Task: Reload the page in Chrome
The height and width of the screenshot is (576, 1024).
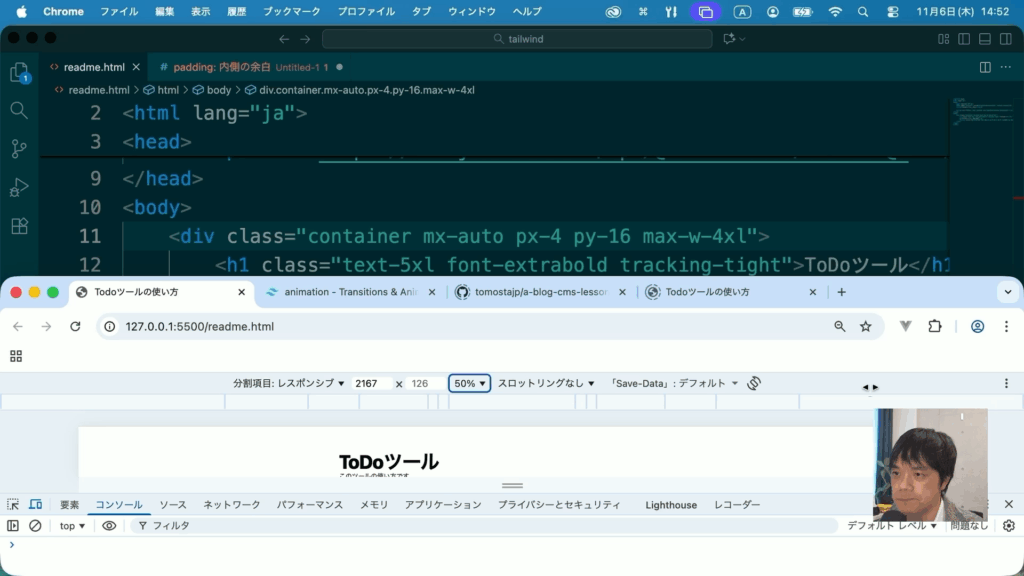Action: tap(75, 326)
